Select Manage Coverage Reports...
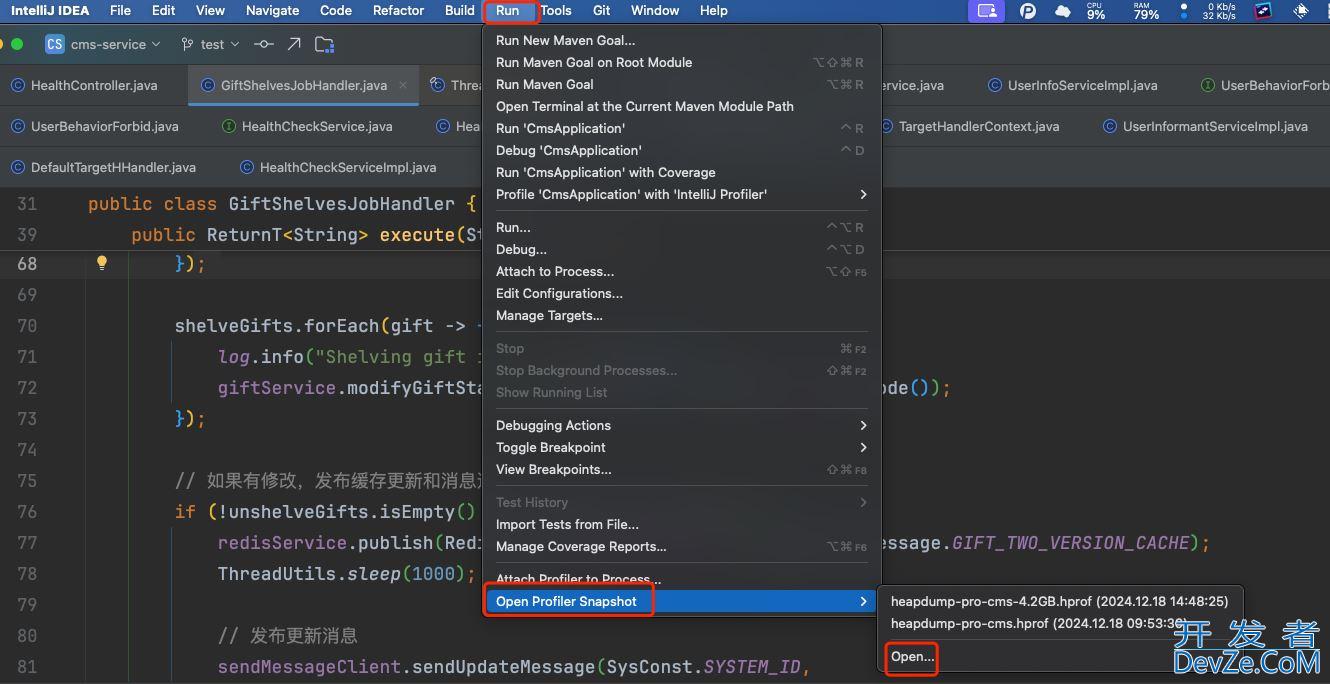The image size is (1330, 684). click(x=682, y=546)
